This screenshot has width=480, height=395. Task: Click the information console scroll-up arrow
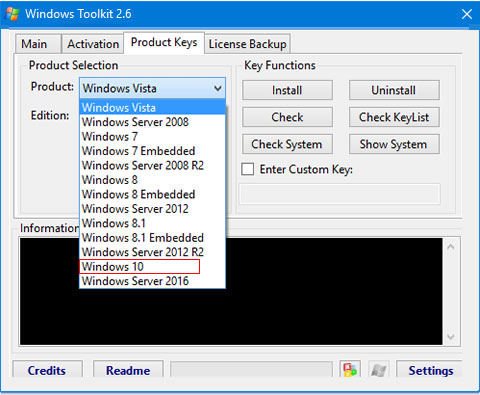pos(451,247)
